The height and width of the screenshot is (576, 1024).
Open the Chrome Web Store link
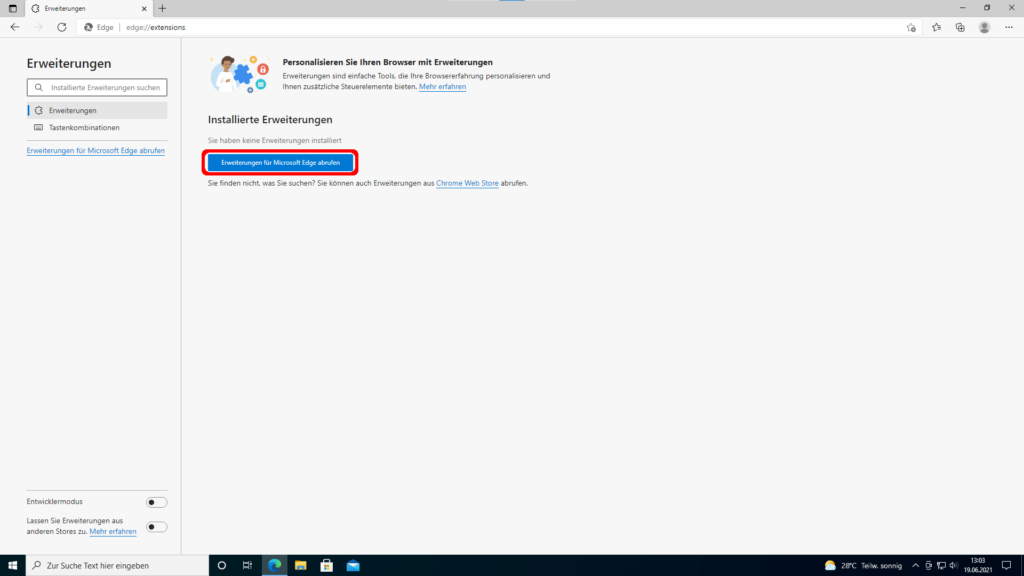coord(467,184)
